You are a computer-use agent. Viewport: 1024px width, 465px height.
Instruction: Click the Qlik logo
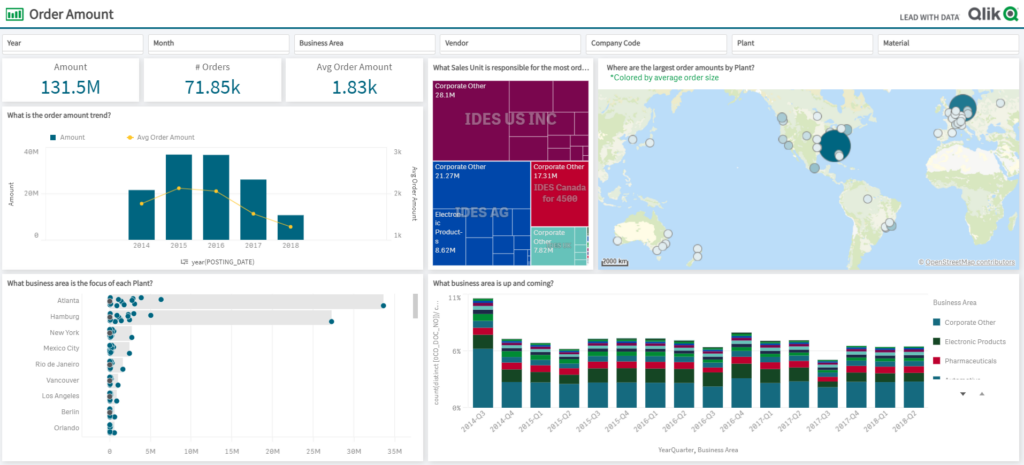[x=993, y=15]
